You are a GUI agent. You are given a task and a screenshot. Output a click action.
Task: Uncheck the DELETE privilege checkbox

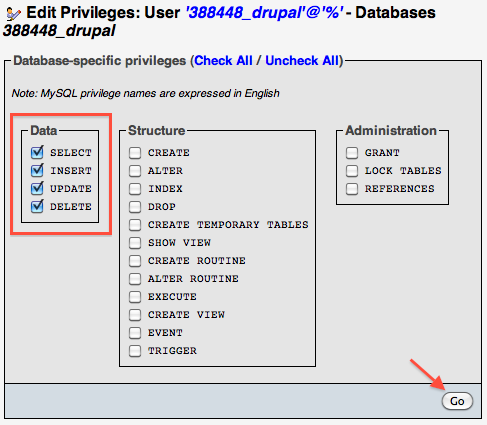(x=37, y=206)
